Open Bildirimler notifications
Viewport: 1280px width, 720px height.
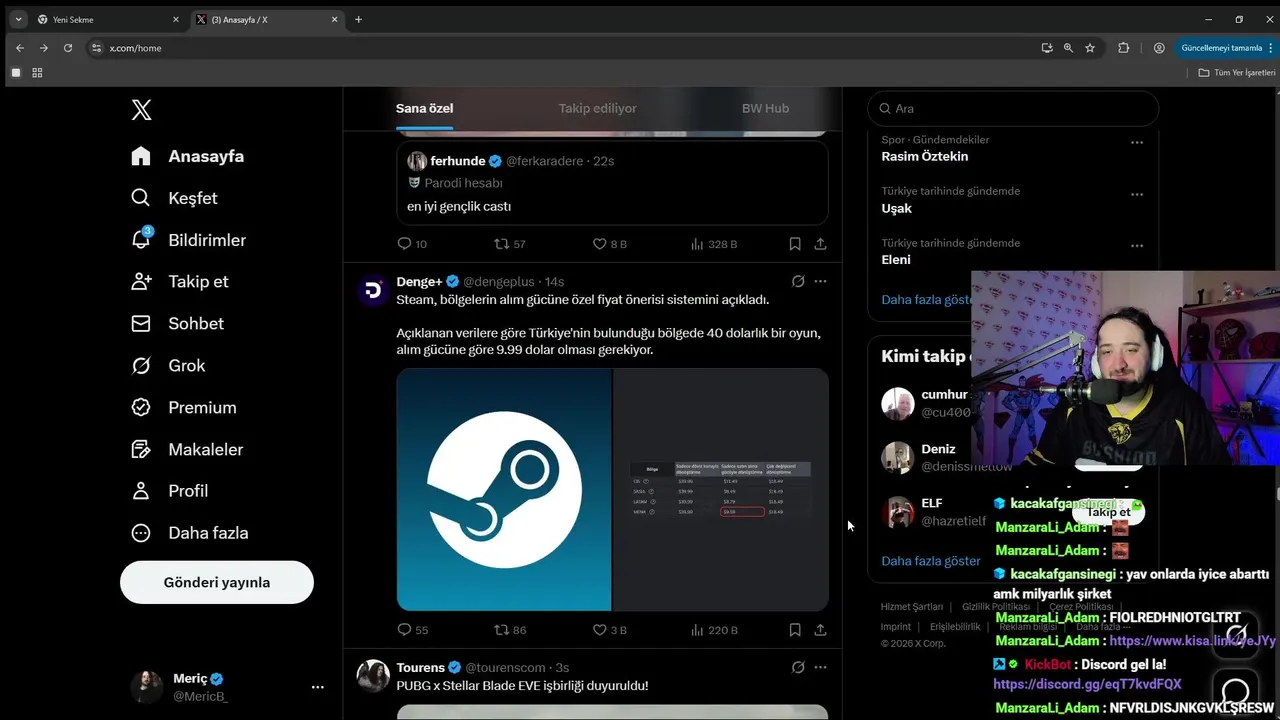[188, 240]
